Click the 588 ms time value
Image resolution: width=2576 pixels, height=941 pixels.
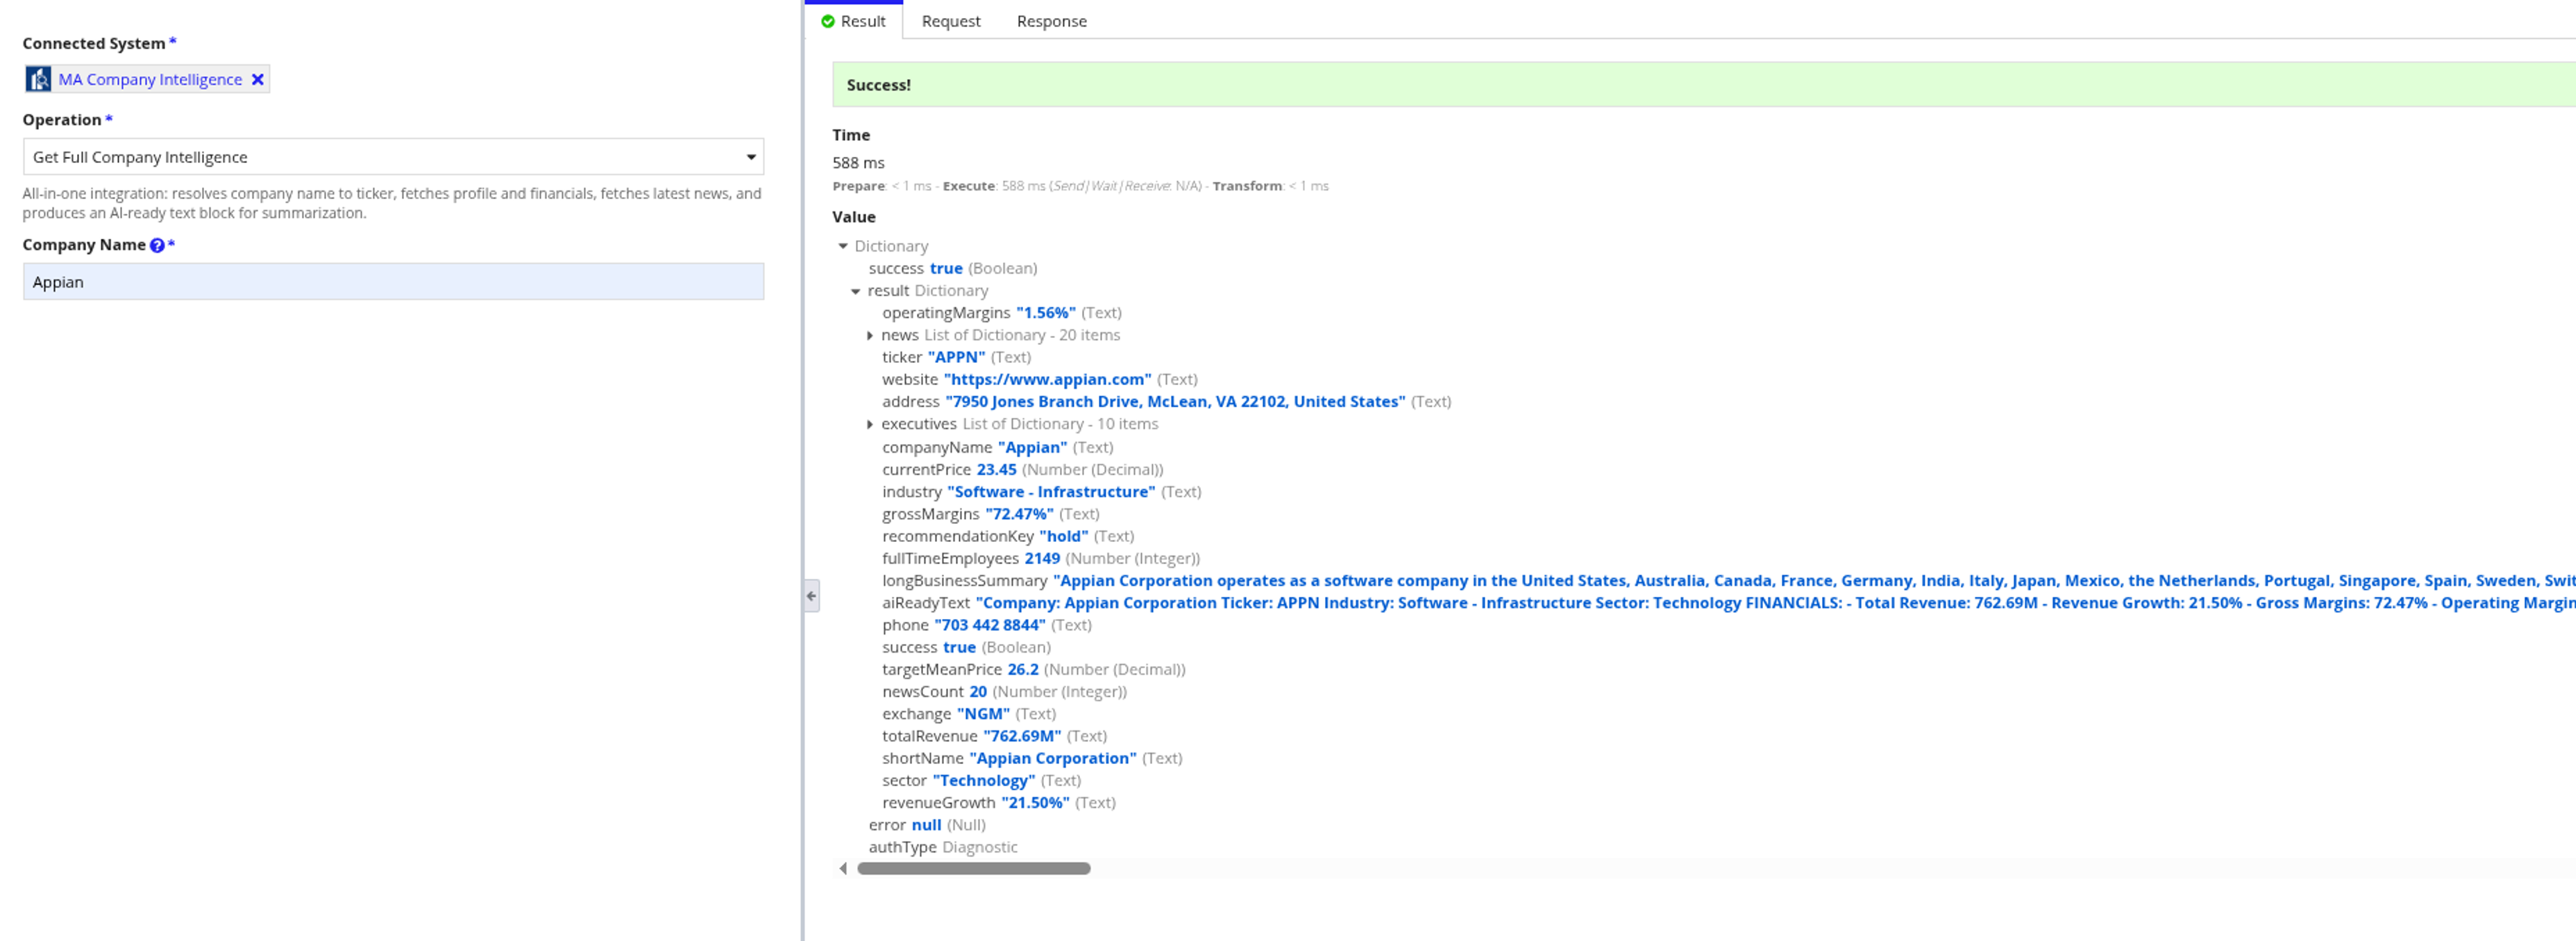pyautogui.click(x=858, y=162)
